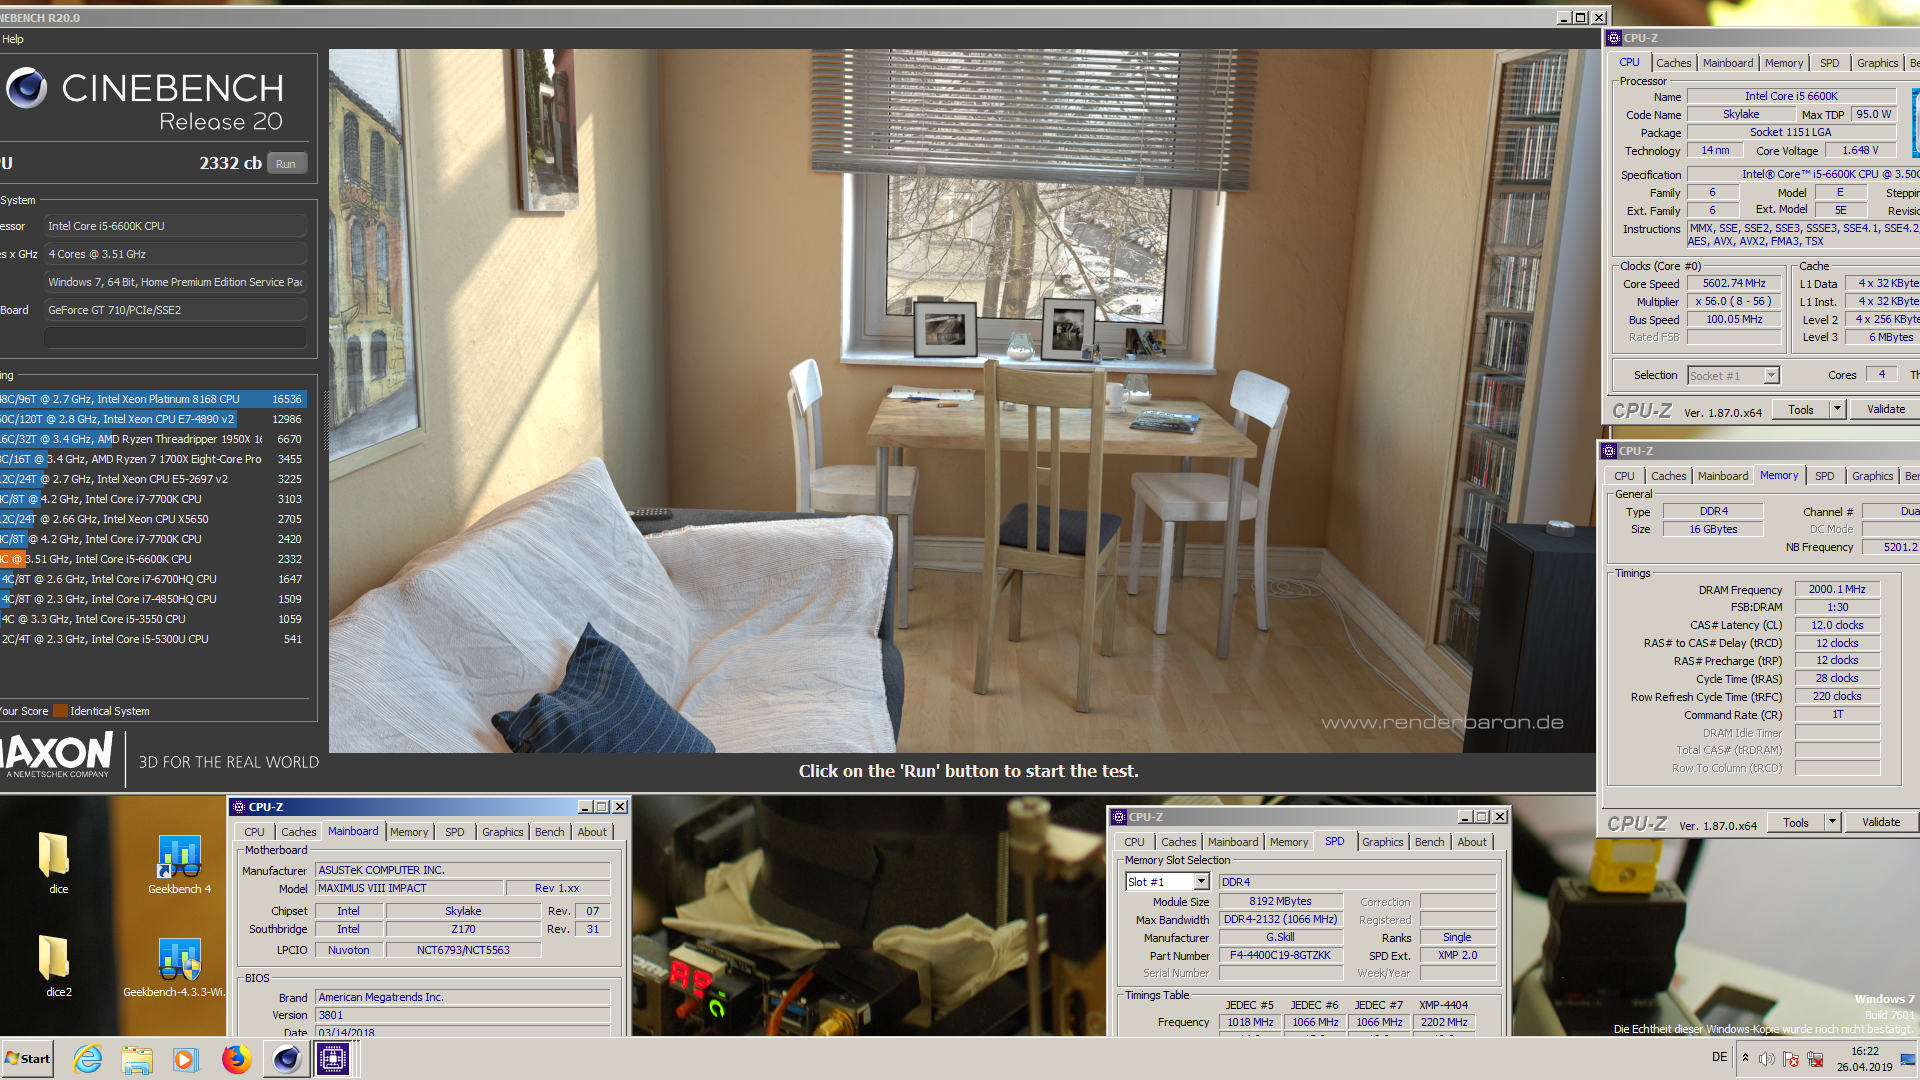
Task: Switch to Memory tab in Mainboard window
Action: click(409, 832)
